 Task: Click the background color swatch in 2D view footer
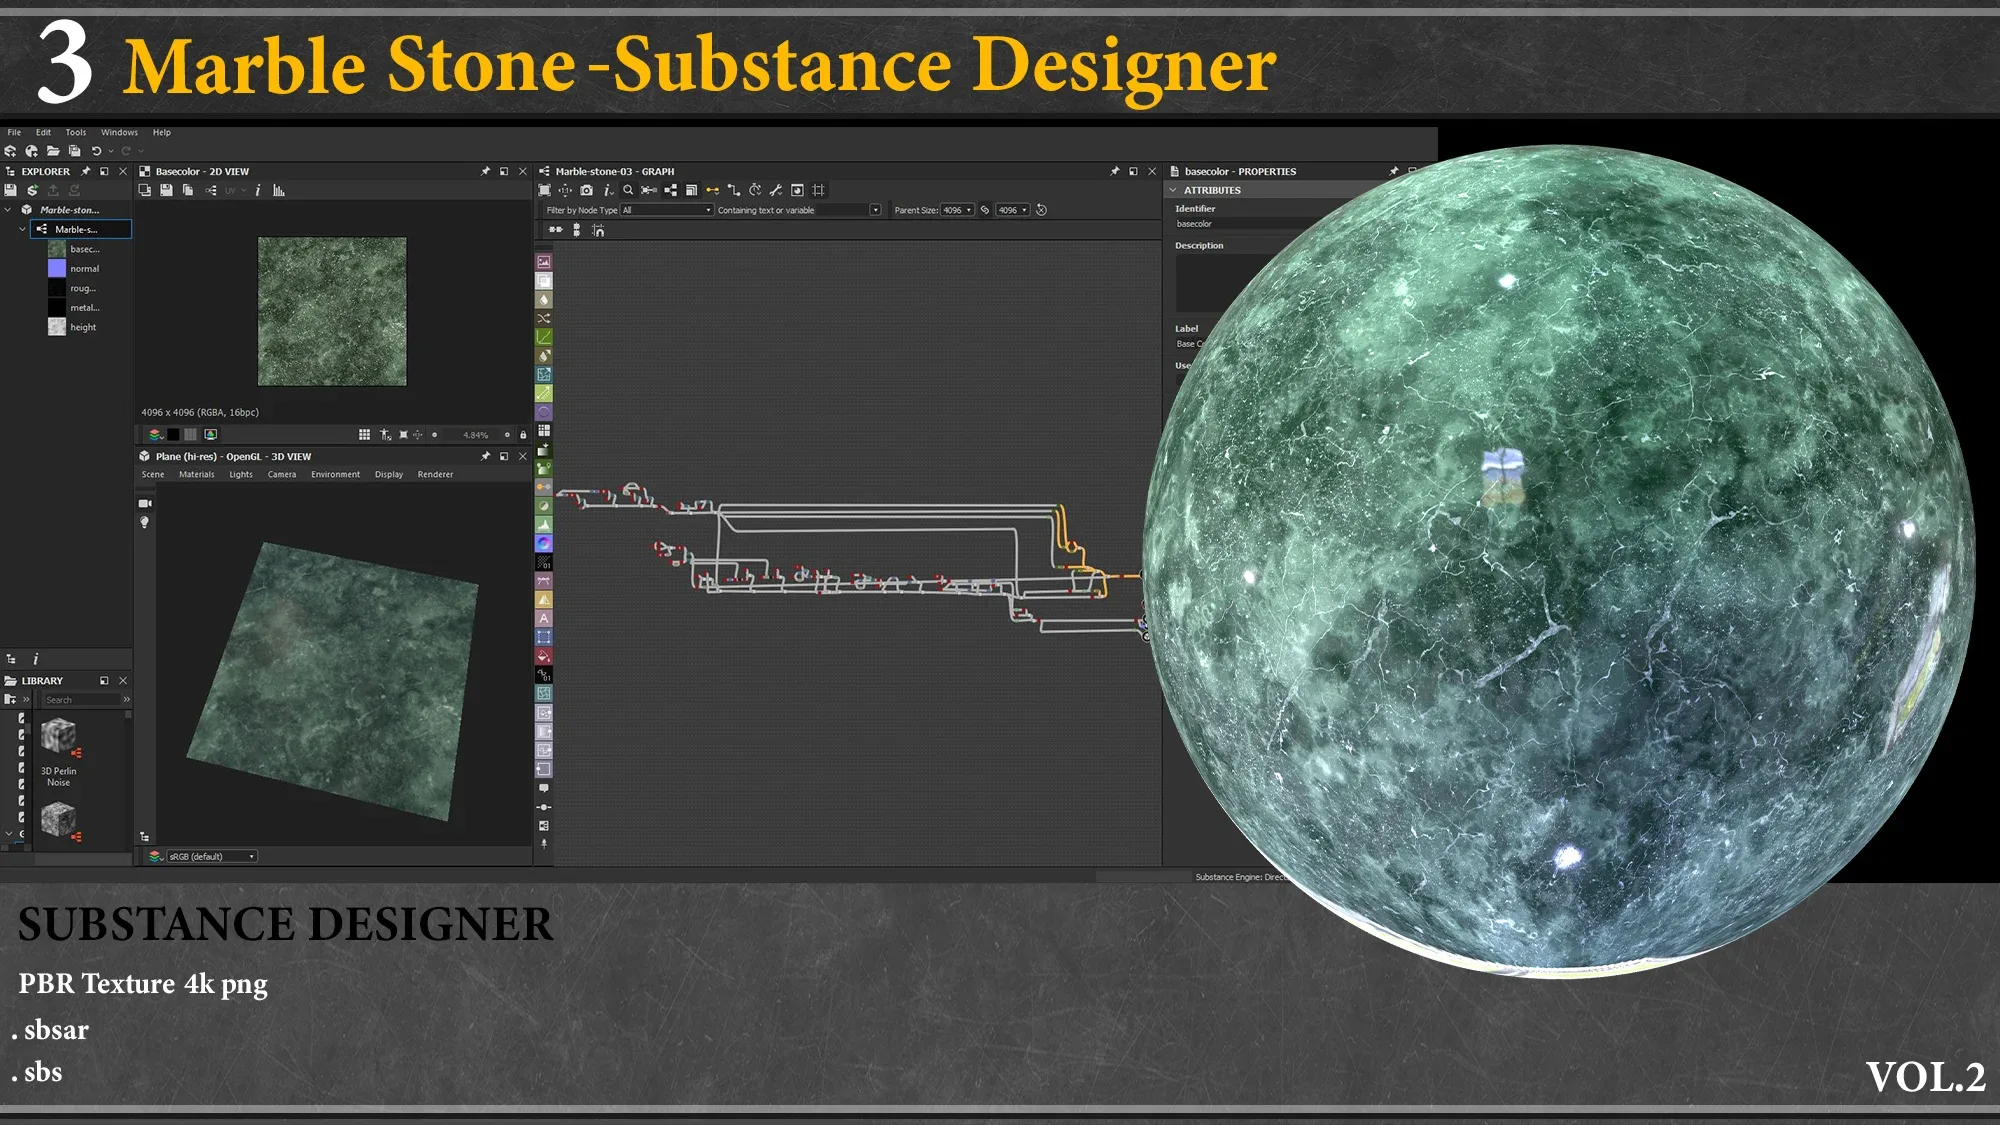point(173,434)
